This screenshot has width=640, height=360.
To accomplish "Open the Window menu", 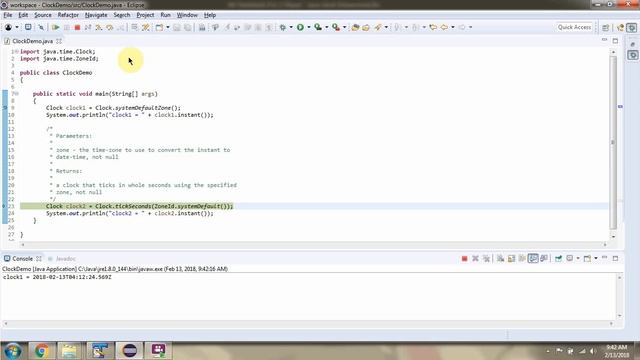I will click(x=187, y=15).
